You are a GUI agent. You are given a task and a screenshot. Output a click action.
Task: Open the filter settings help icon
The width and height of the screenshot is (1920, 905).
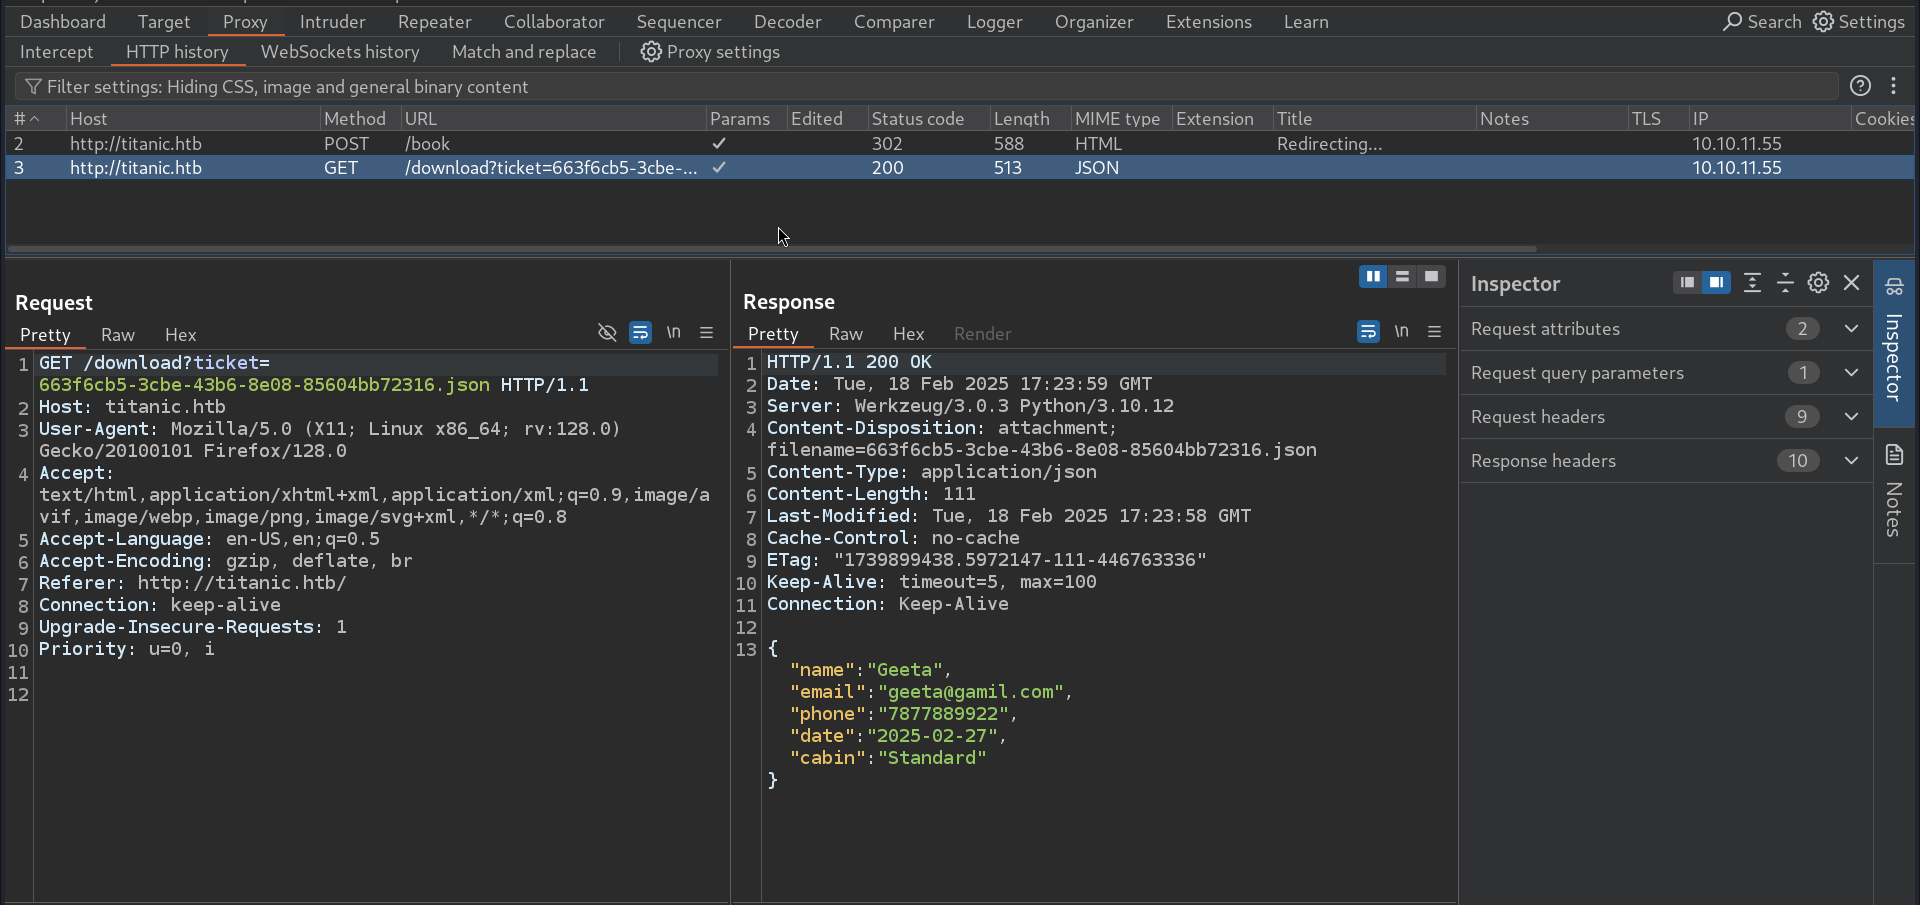[1859, 86]
